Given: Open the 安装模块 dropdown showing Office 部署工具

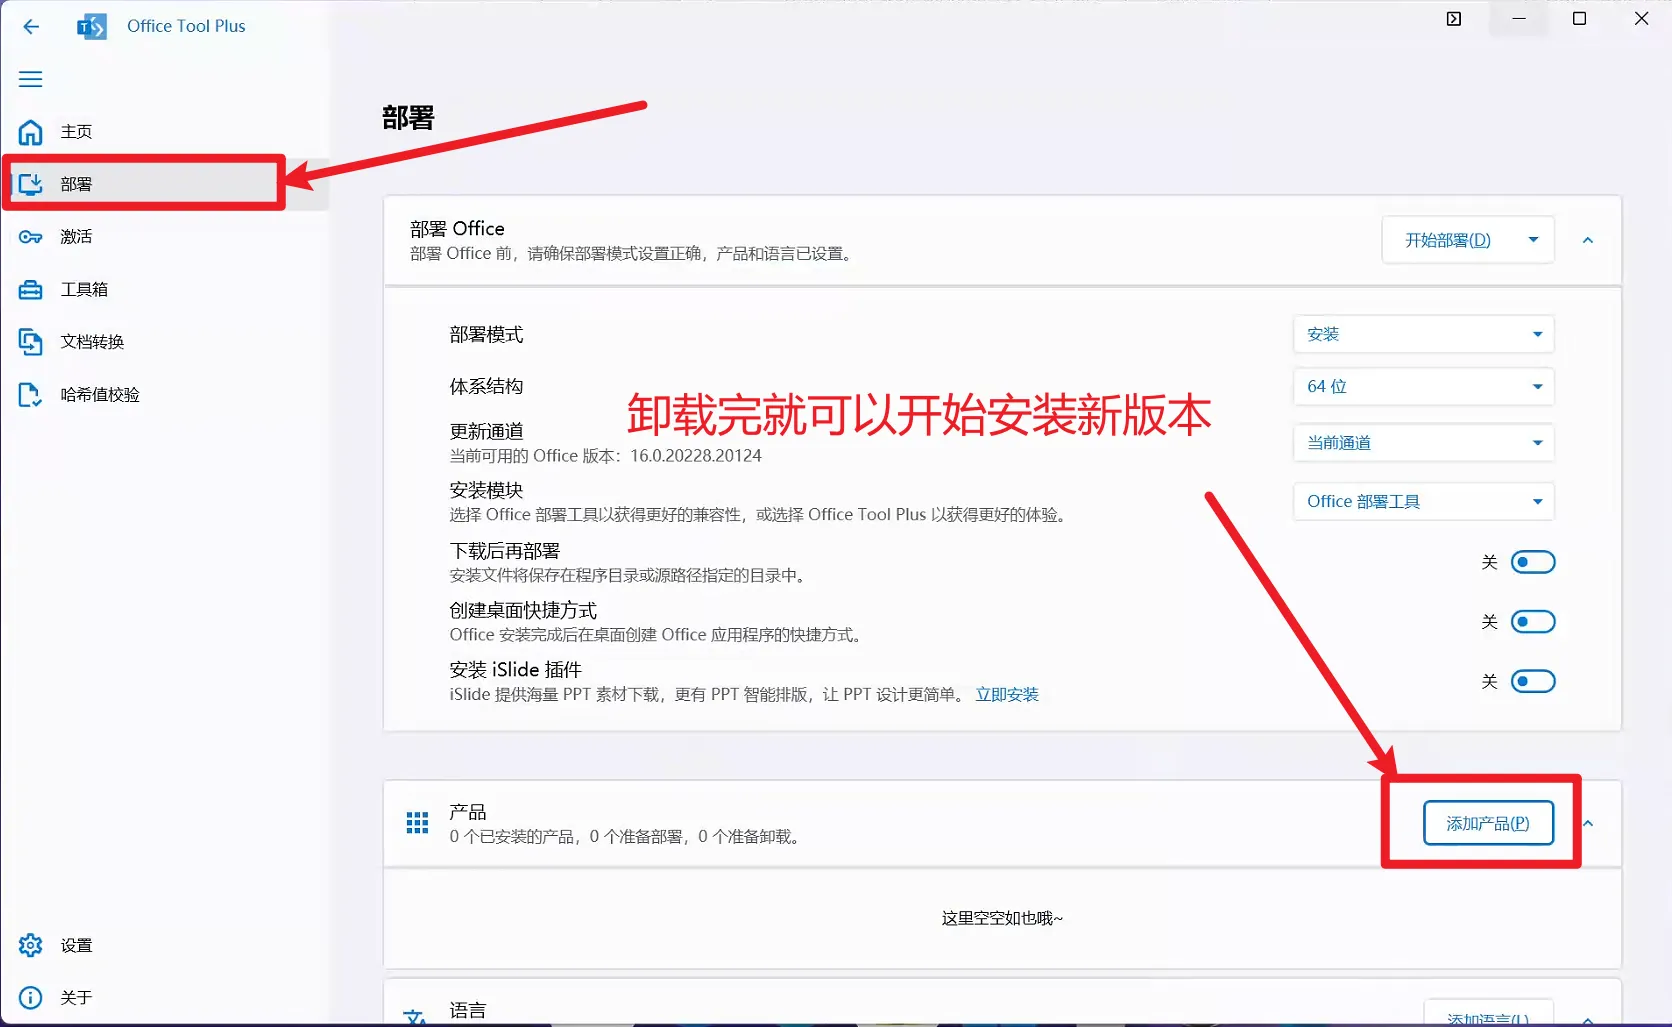Looking at the screenshot, I should tap(1424, 502).
